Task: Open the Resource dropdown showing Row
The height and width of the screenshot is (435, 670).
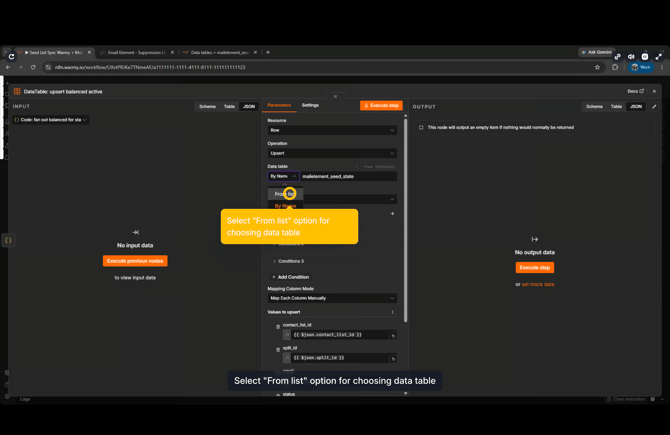Action: tap(332, 130)
